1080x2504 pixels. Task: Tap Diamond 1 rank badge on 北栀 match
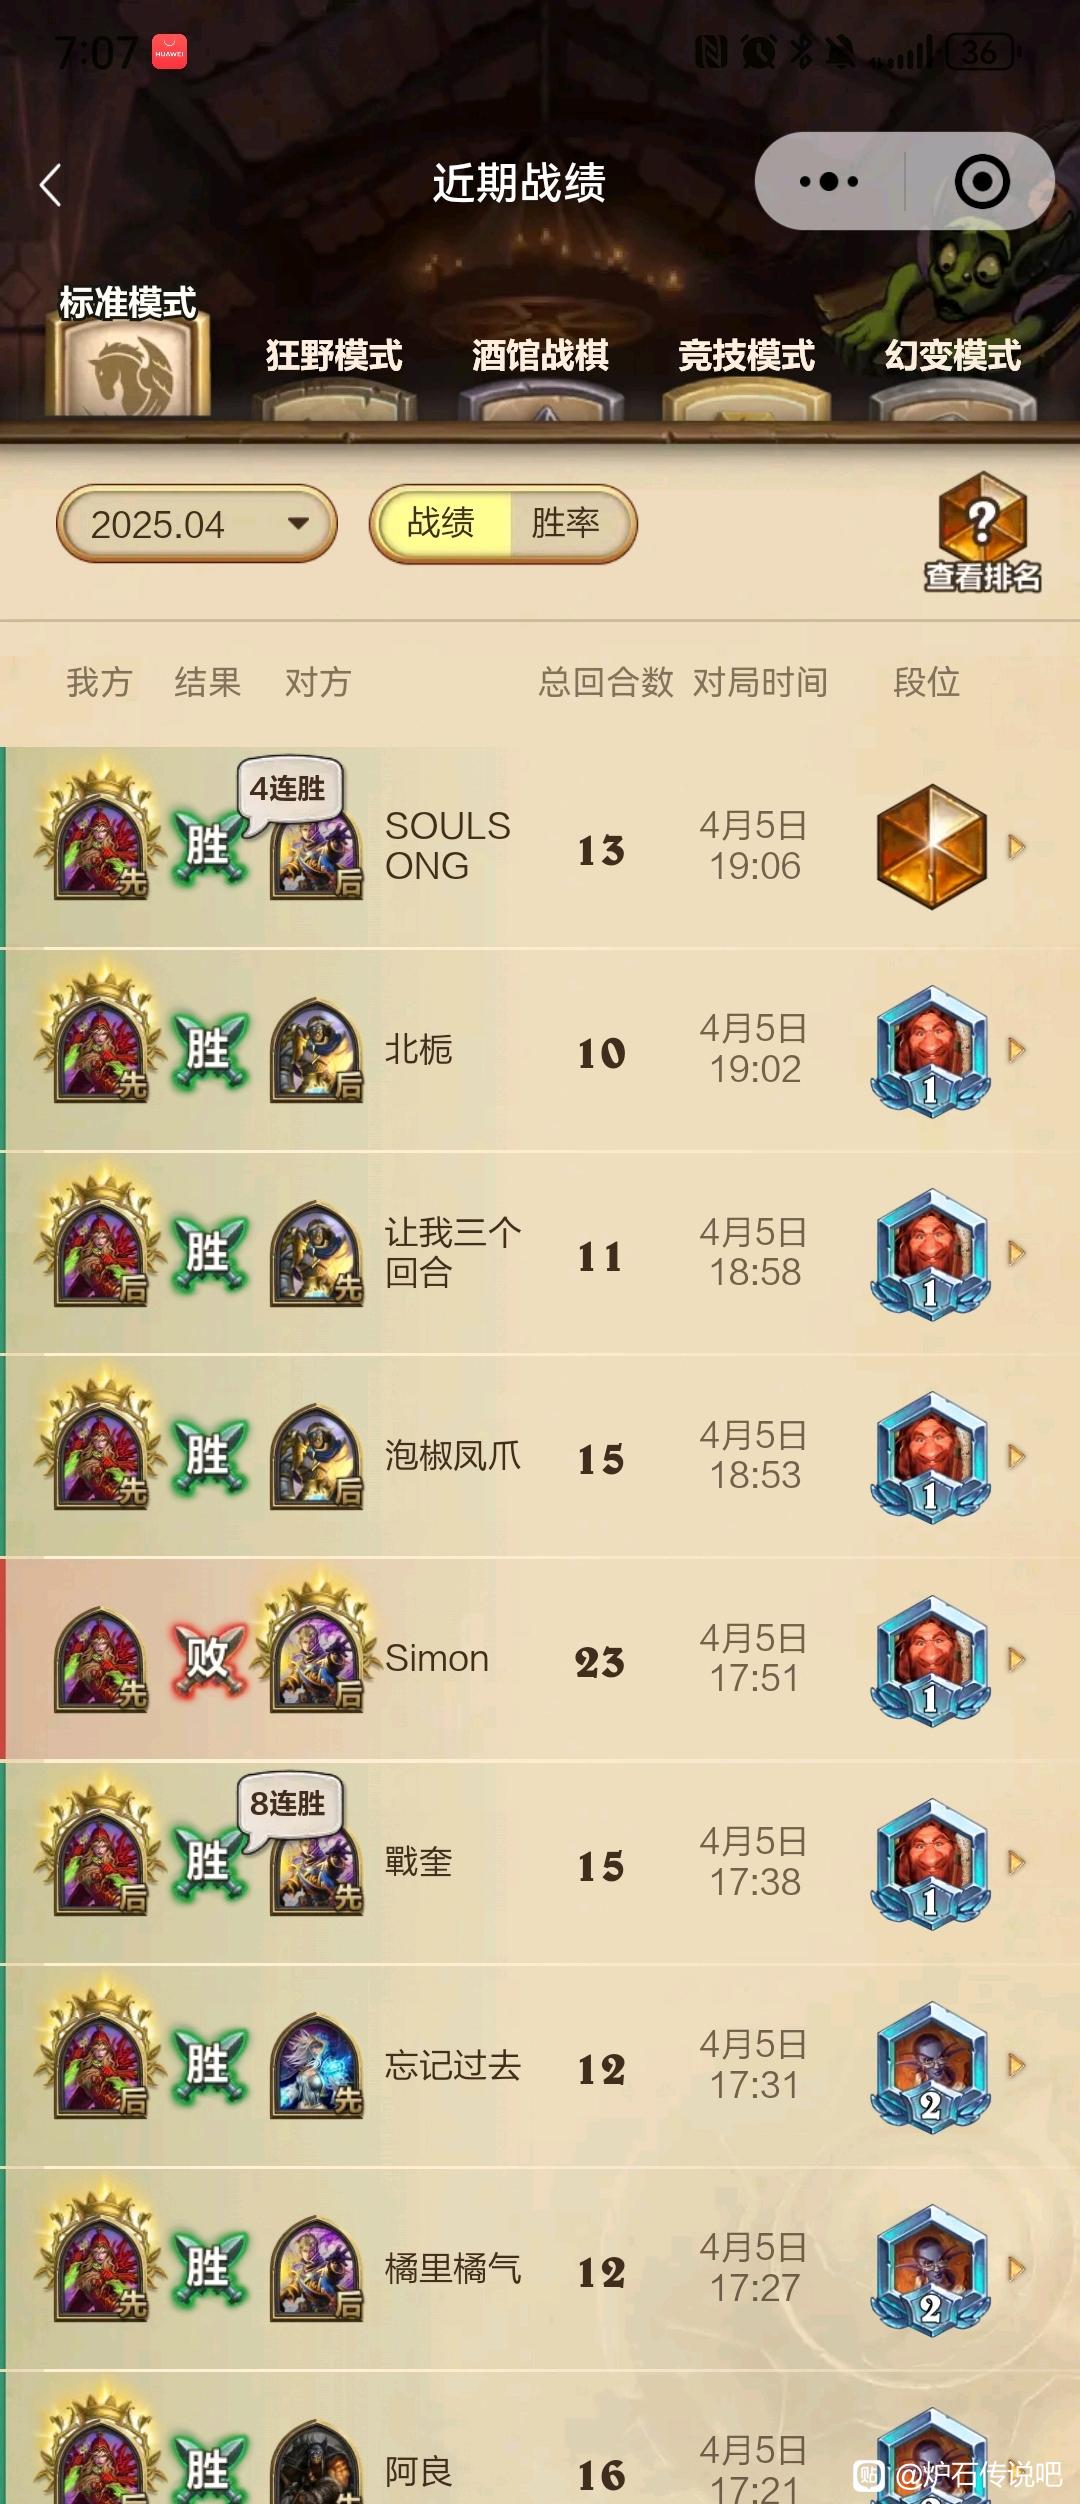coord(932,1050)
